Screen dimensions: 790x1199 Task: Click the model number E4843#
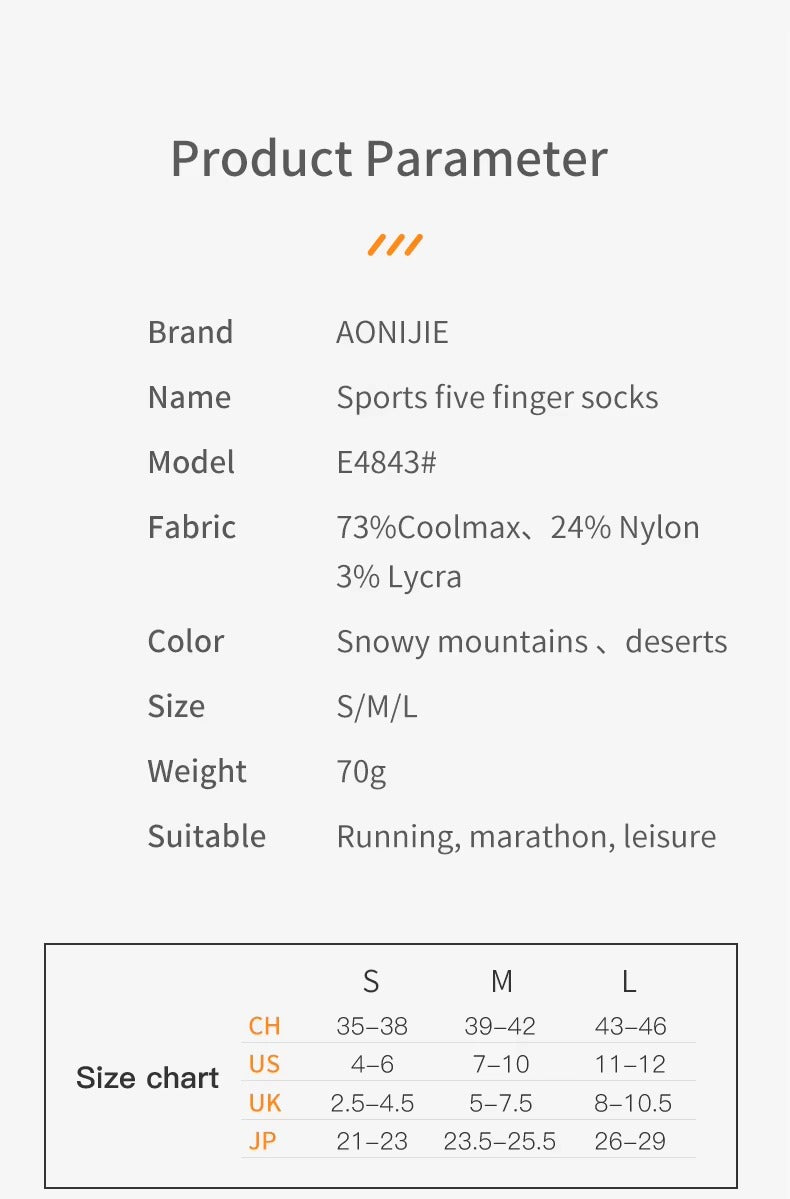386,462
